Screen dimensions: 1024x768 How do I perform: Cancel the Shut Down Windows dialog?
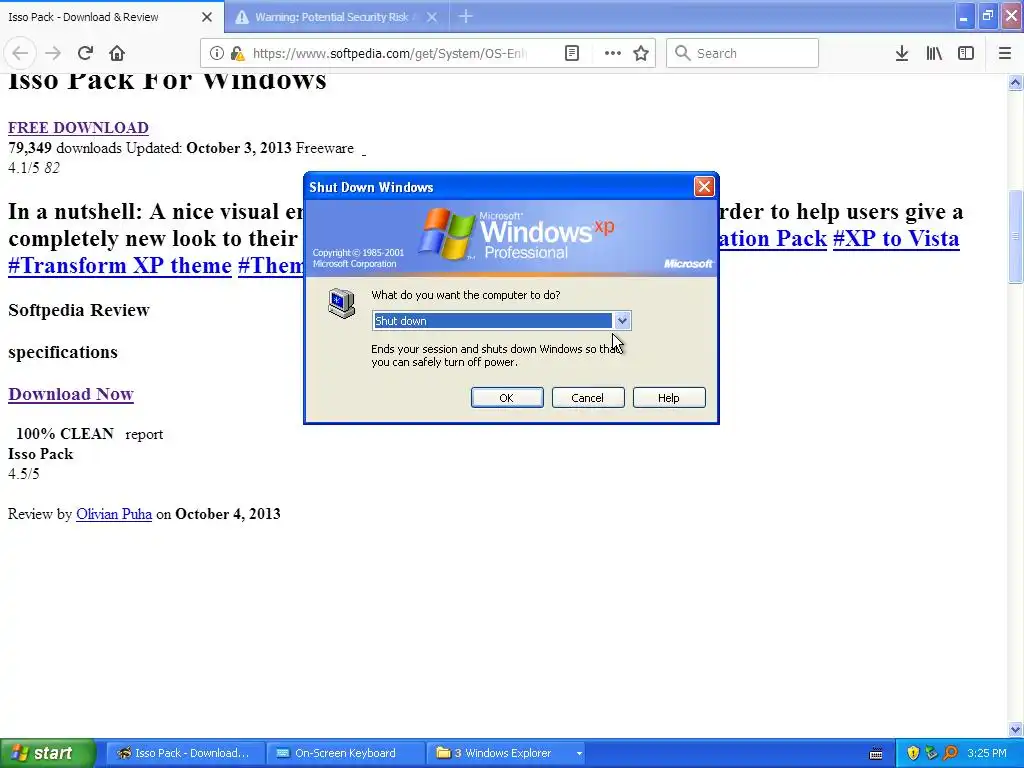click(588, 398)
